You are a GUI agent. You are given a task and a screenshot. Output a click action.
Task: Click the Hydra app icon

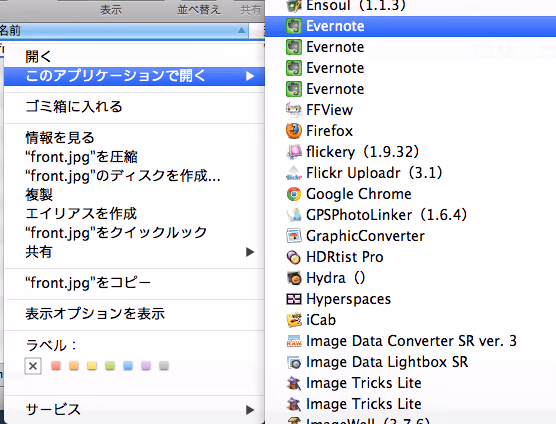[x=294, y=278]
